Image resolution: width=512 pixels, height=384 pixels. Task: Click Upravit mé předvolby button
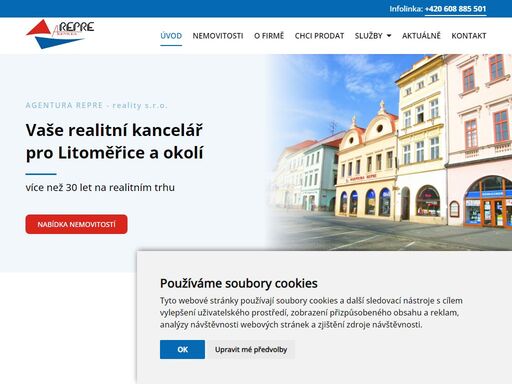pyautogui.click(x=251, y=349)
